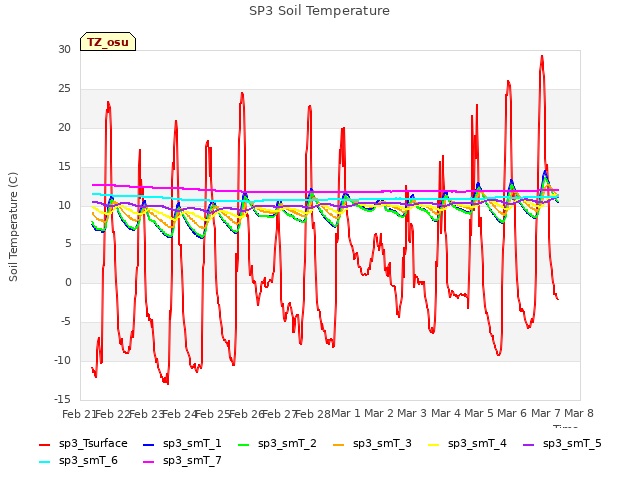Click the purple sp3_smT_5 legend swatch

click(x=529, y=445)
